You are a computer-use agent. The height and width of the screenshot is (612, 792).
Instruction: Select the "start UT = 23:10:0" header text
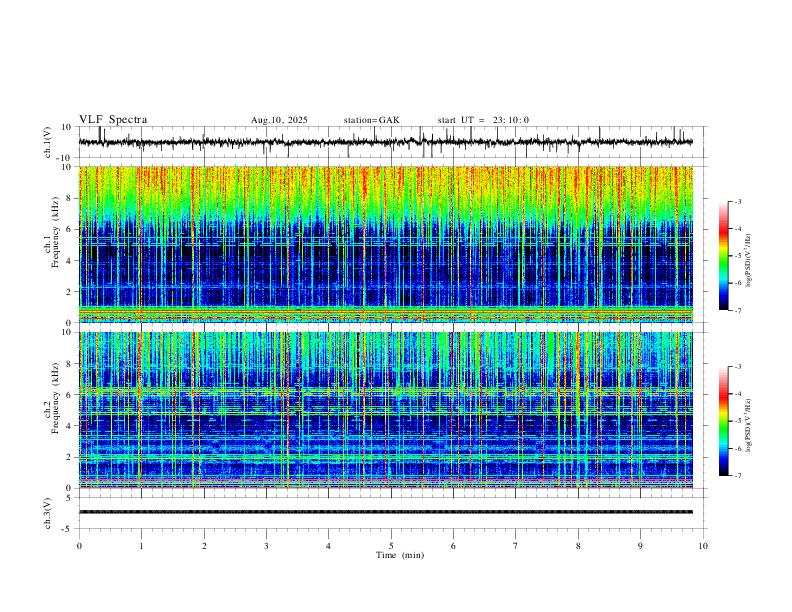click(x=483, y=120)
